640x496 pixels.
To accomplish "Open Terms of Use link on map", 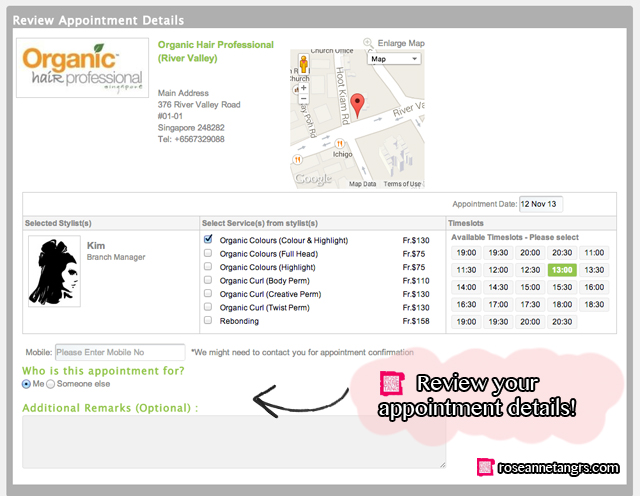I will [402, 184].
